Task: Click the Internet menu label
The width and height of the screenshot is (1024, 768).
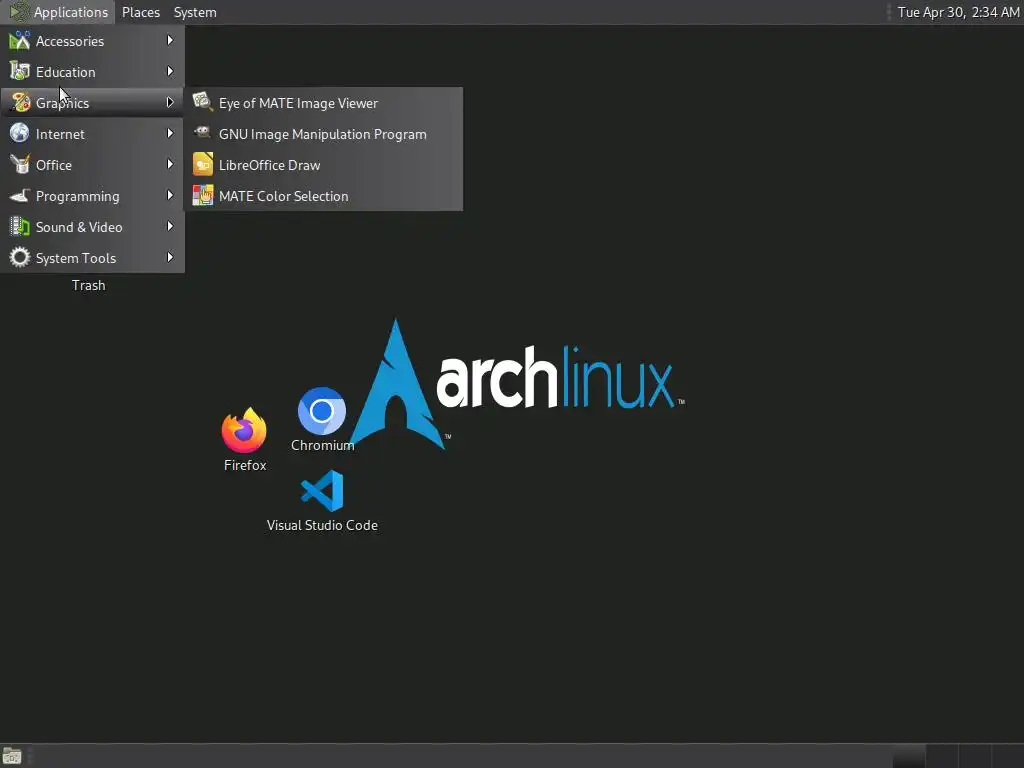Action: [x=60, y=134]
